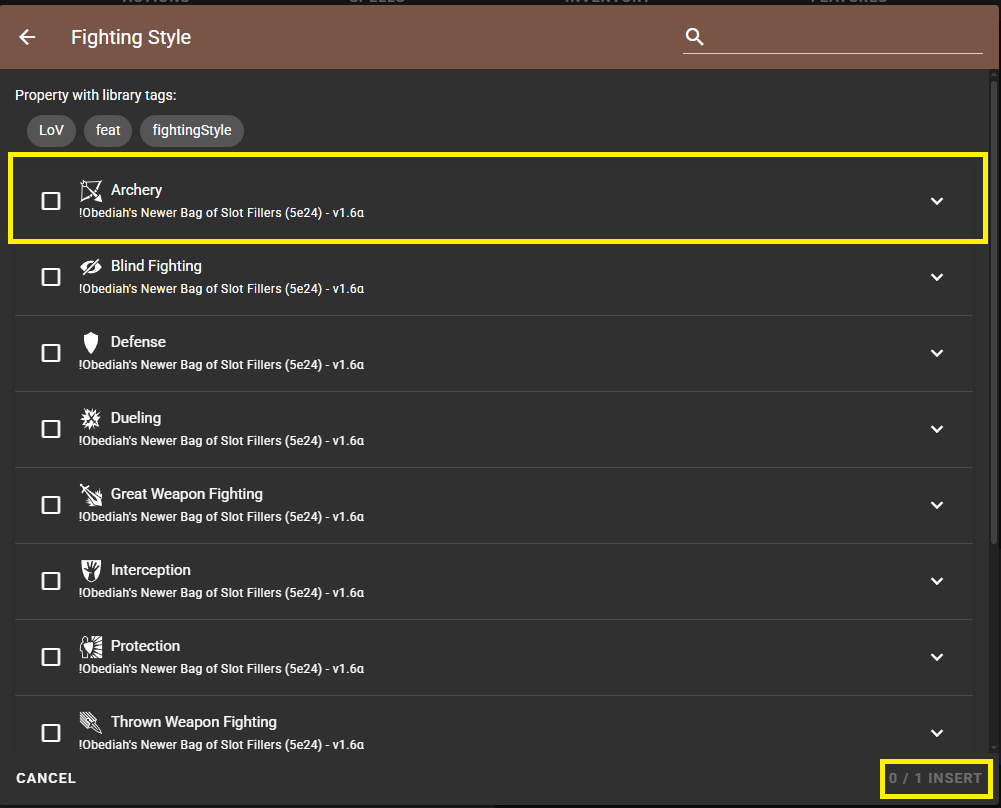The height and width of the screenshot is (808, 1001).
Task: Click the vertical scrollbar of the list
Action: (994, 313)
